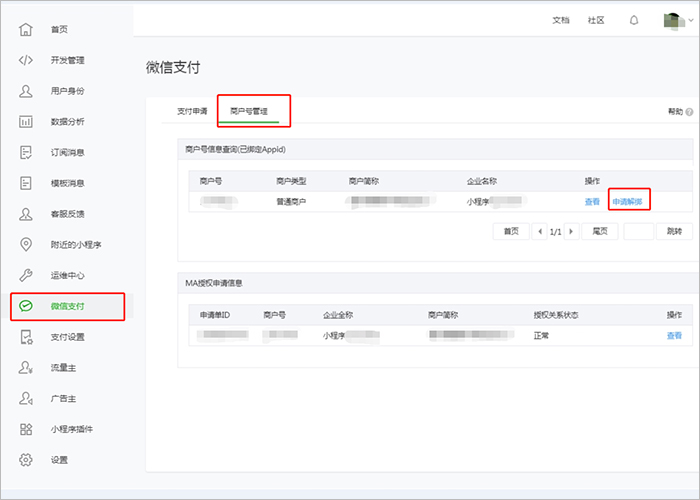Image resolution: width=700 pixels, height=500 pixels.
Task: Click the 跳转 jump button
Action: point(674,231)
